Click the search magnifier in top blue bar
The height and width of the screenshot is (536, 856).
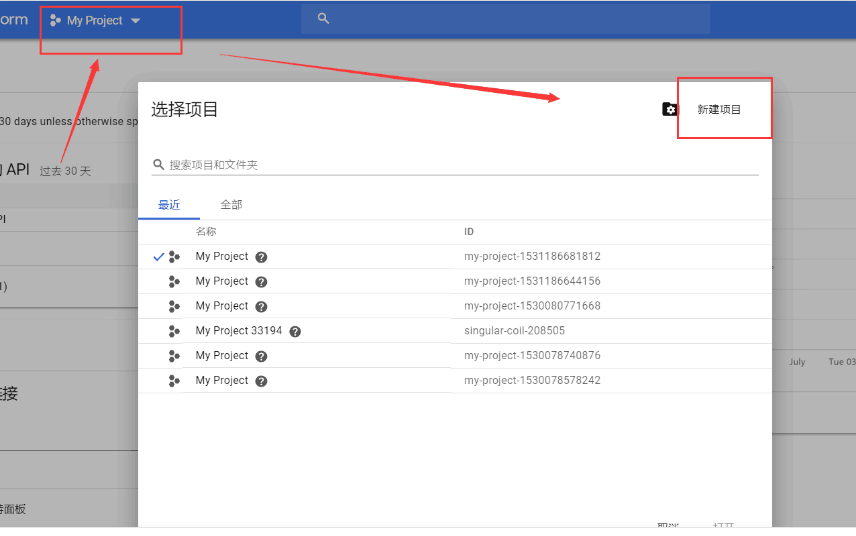(322, 19)
